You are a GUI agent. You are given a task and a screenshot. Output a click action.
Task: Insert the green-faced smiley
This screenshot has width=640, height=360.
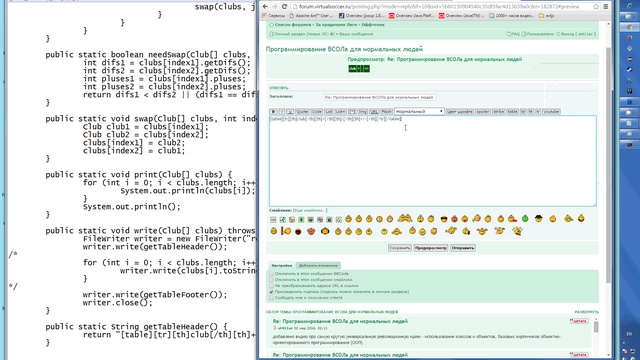point(525,219)
